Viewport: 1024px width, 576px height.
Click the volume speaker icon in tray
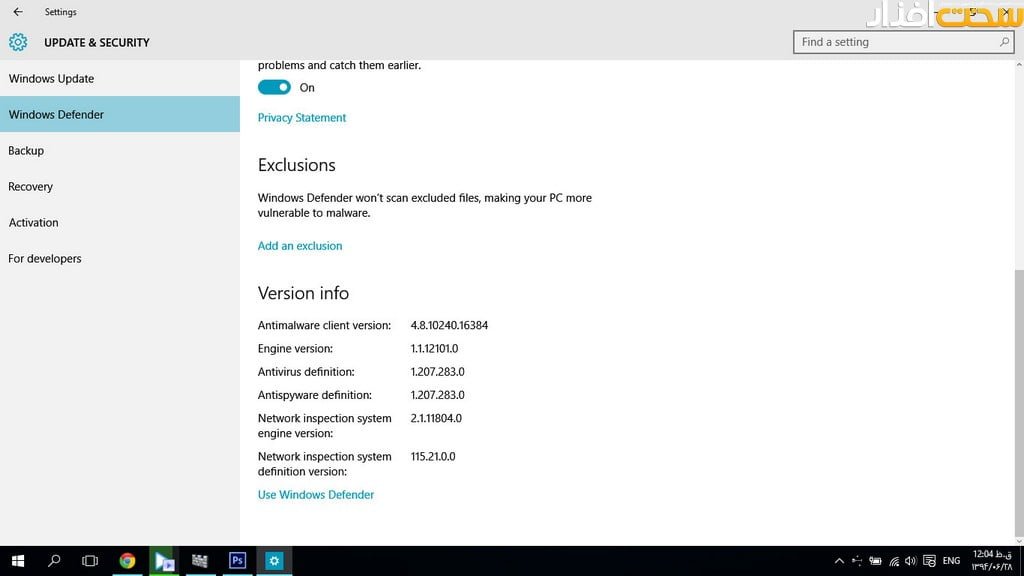(910, 561)
